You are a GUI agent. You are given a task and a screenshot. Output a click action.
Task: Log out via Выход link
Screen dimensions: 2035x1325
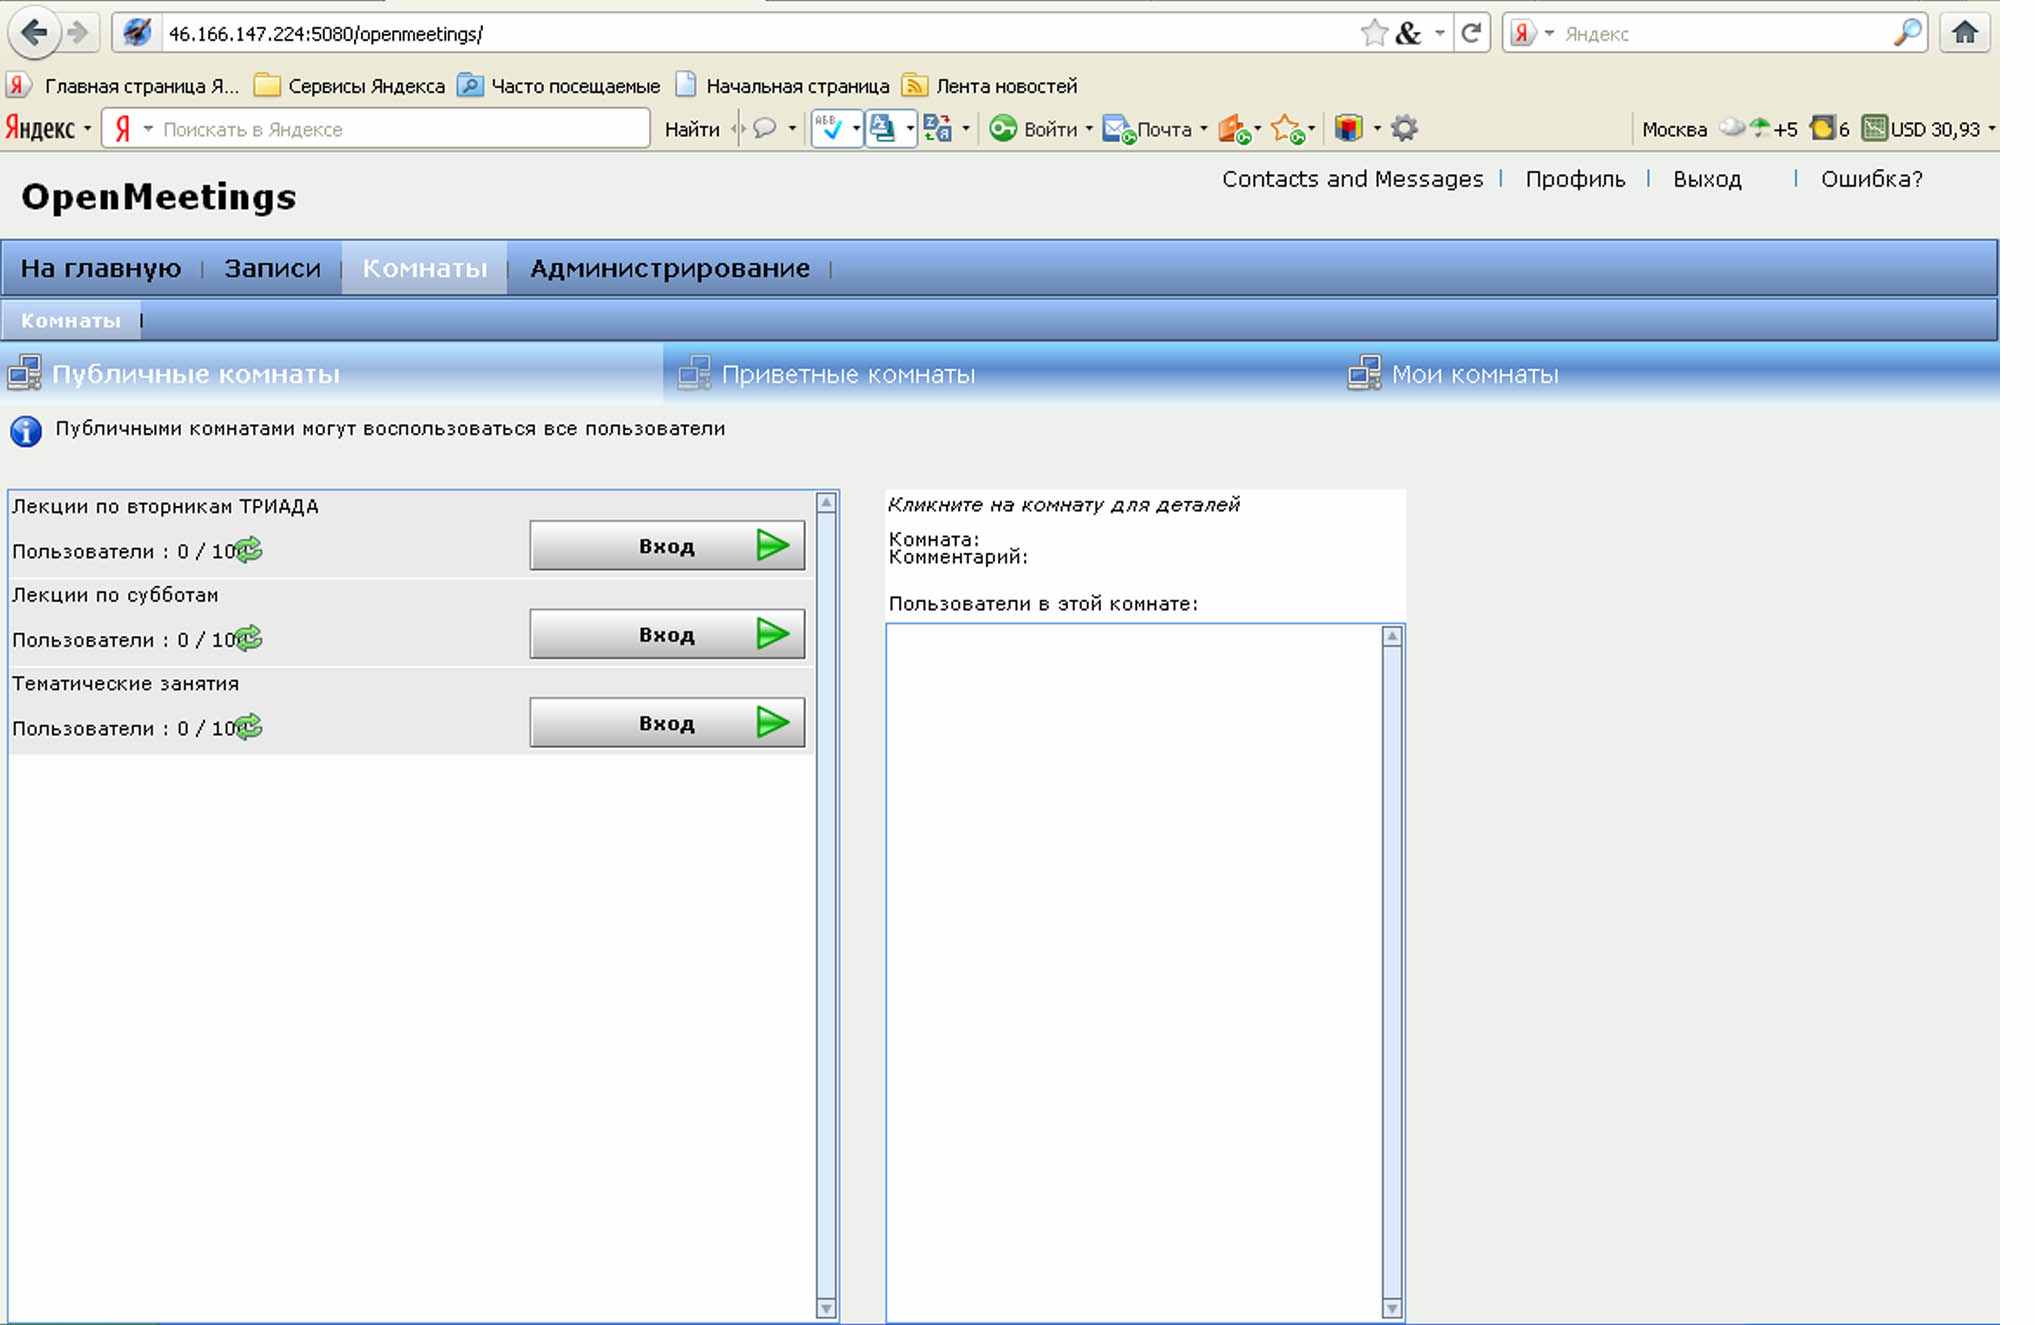coord(1707,179)
